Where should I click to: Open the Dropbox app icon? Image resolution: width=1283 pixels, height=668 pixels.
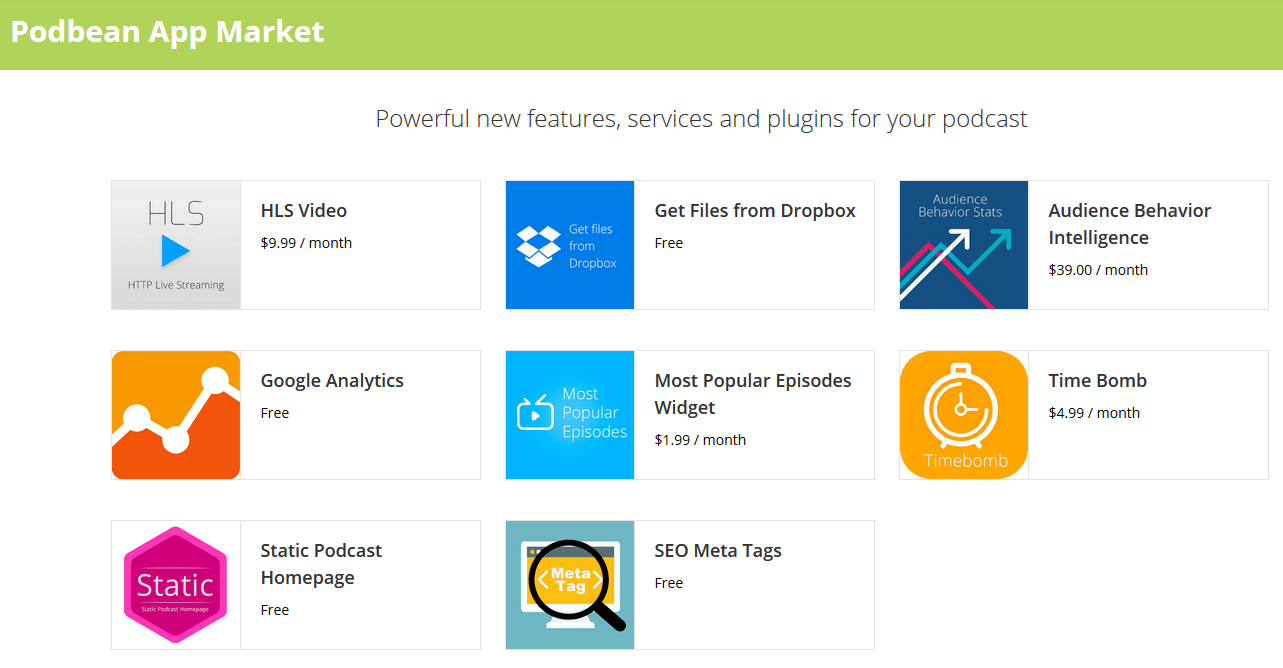pos(569,244)
